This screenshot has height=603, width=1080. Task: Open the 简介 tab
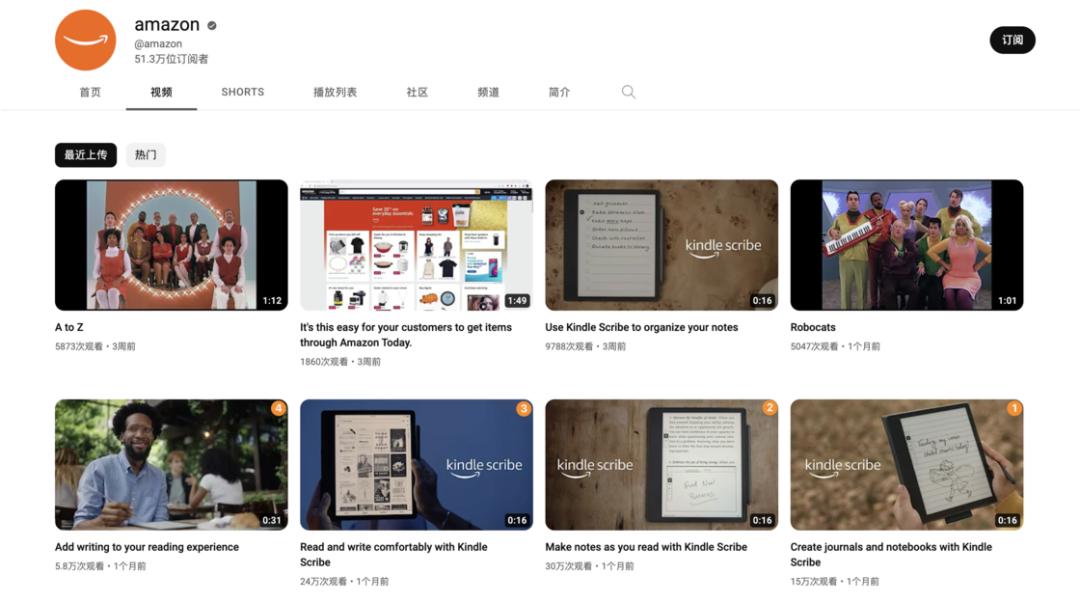[559, 92]
